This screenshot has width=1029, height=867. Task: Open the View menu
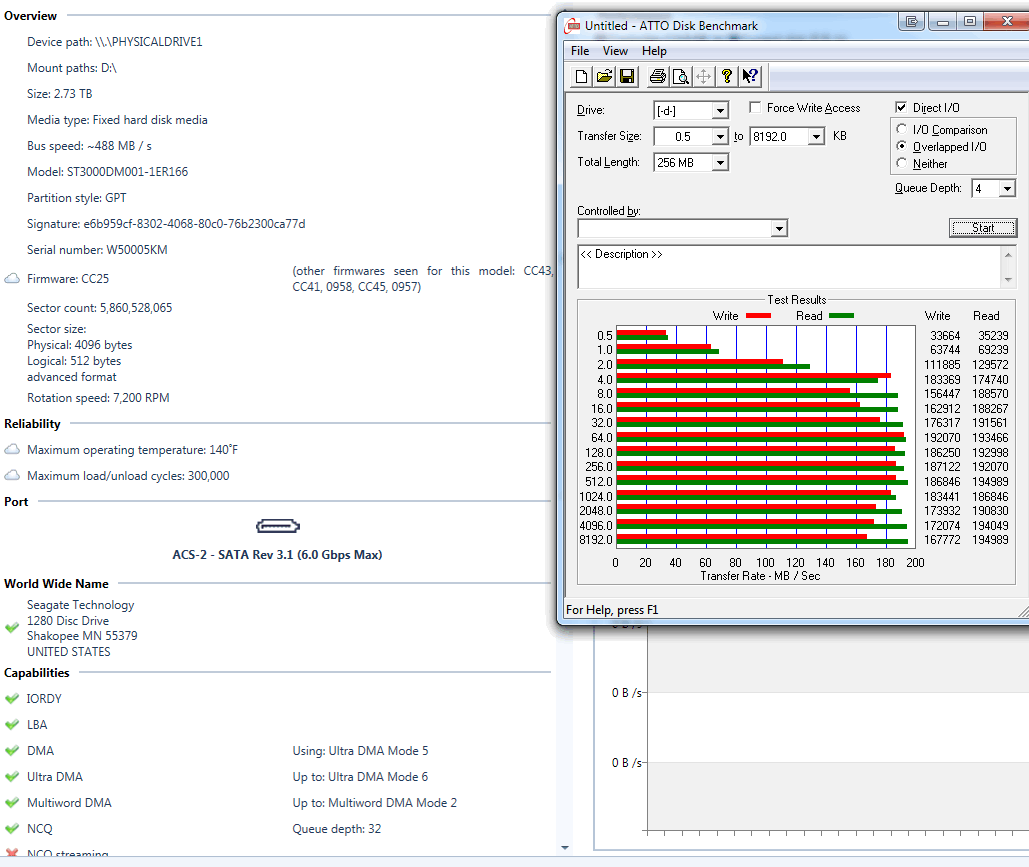[x=615, y=51]
